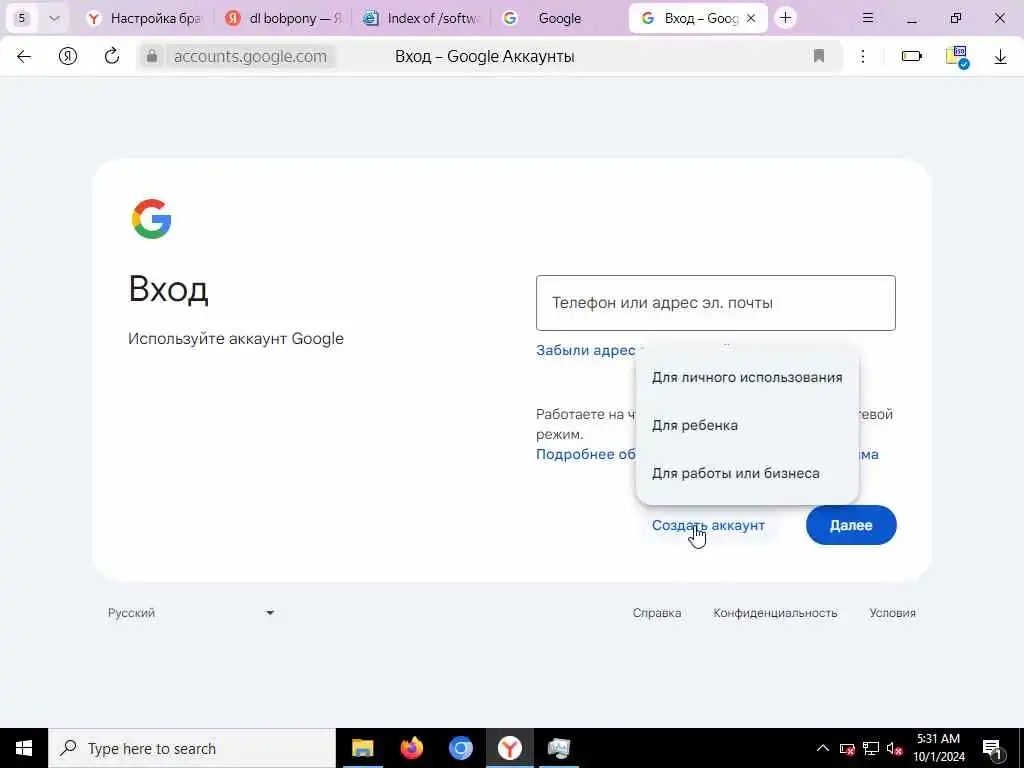Screen dimensions: 1024x768
Task: Choose Для работы или бизнеса option
Action: pyautogui.click(x=746, y=473)
